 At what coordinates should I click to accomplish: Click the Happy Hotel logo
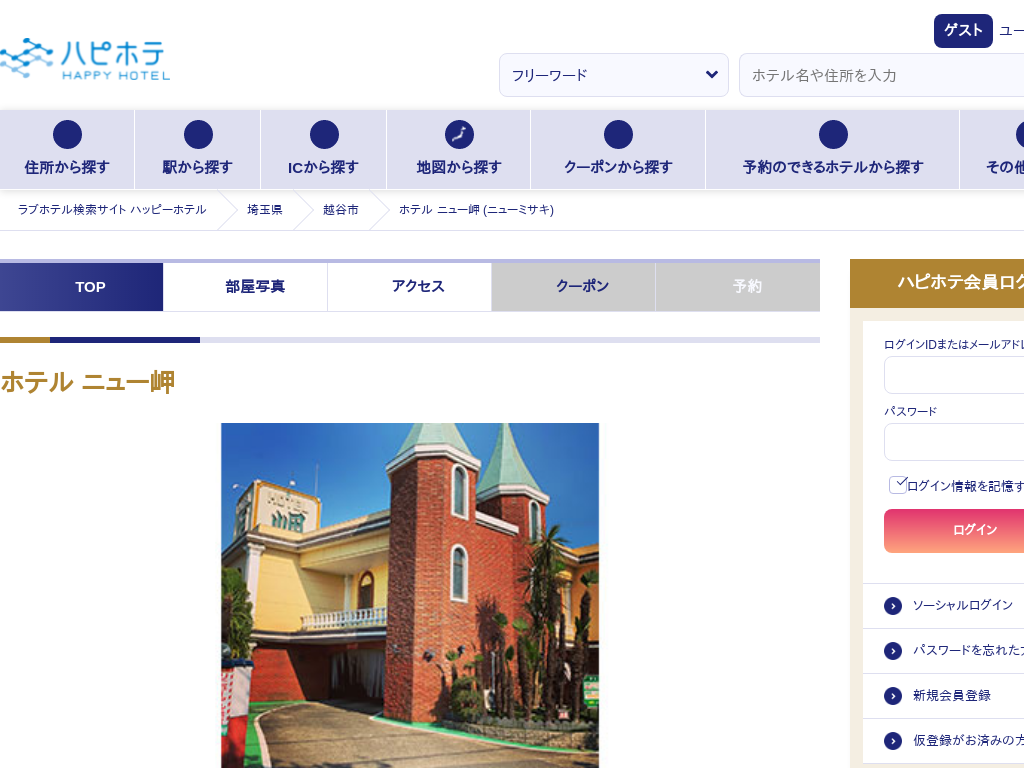(x=85, y=59)
